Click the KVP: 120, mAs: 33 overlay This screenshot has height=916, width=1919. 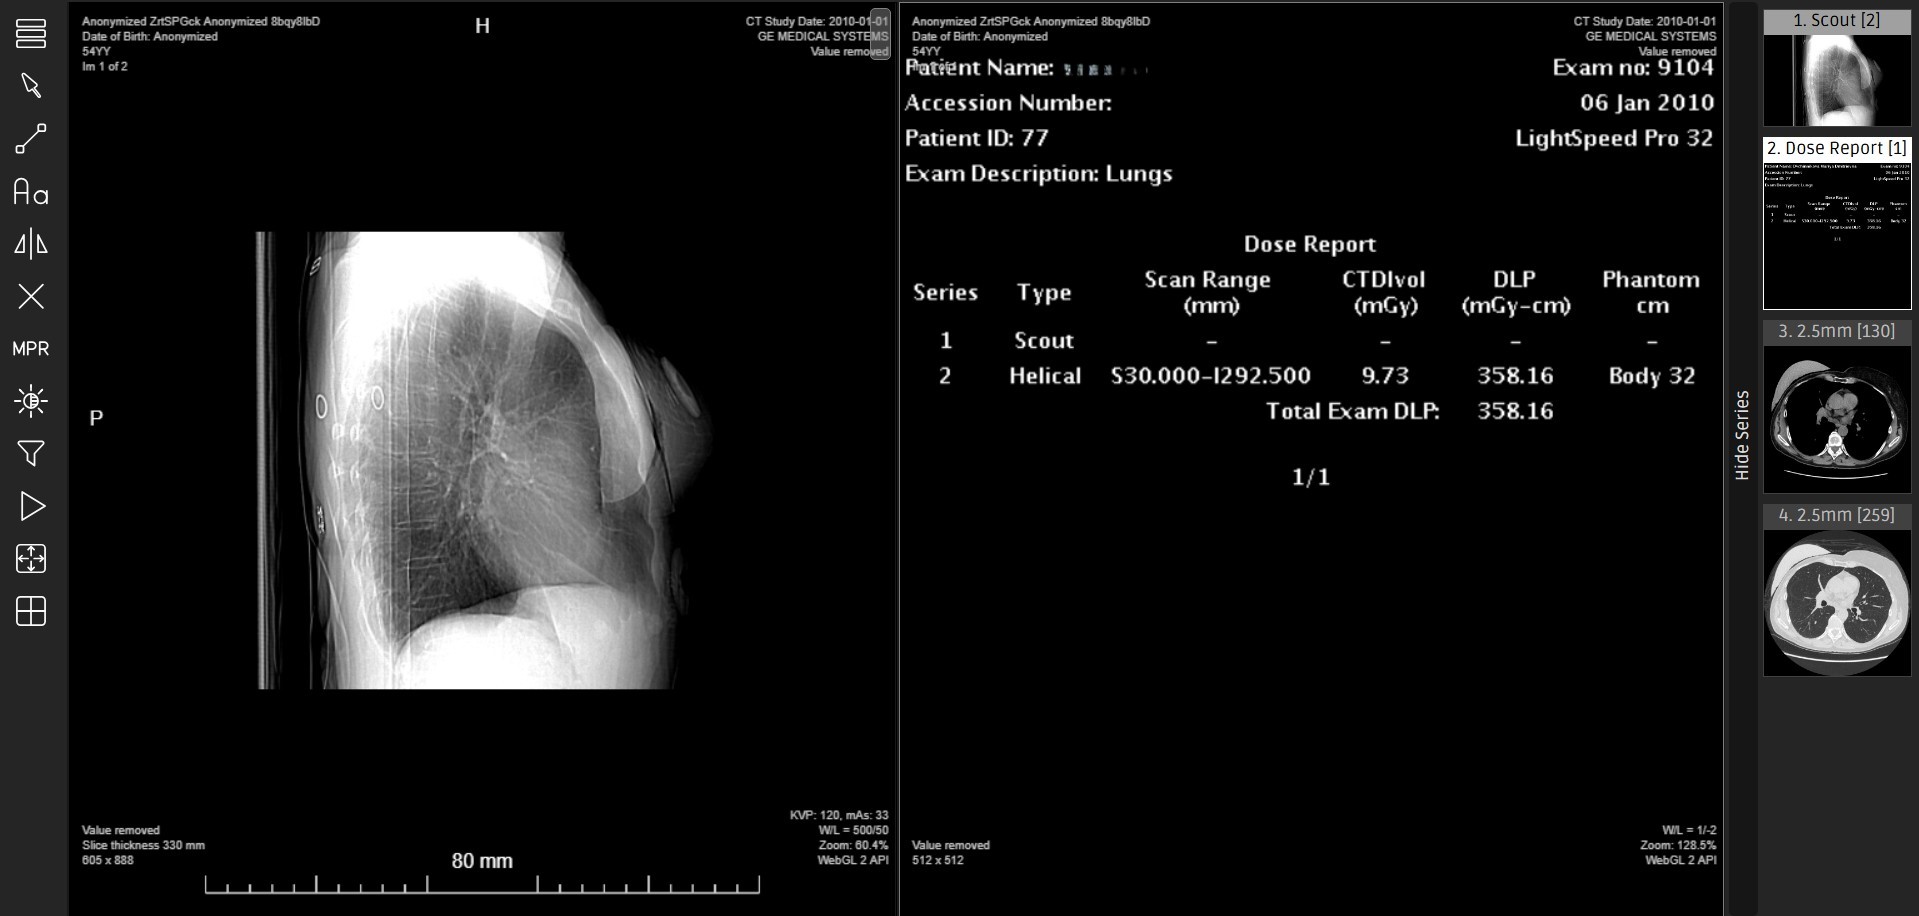click(x=839, y=815)
